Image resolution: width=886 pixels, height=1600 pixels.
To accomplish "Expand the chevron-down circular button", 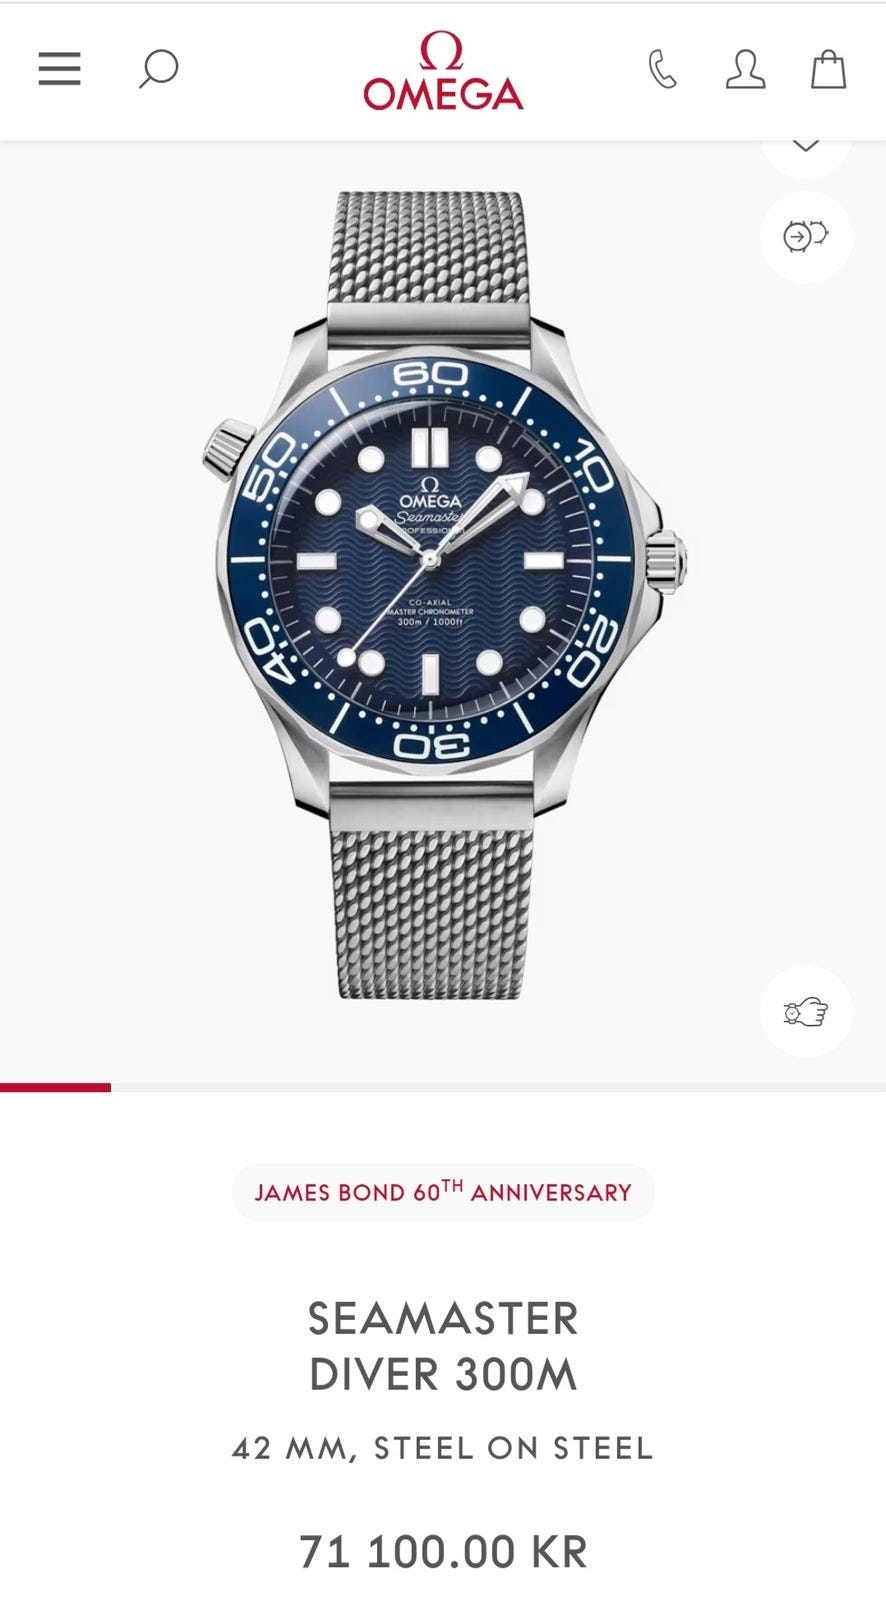I will 806,148.
